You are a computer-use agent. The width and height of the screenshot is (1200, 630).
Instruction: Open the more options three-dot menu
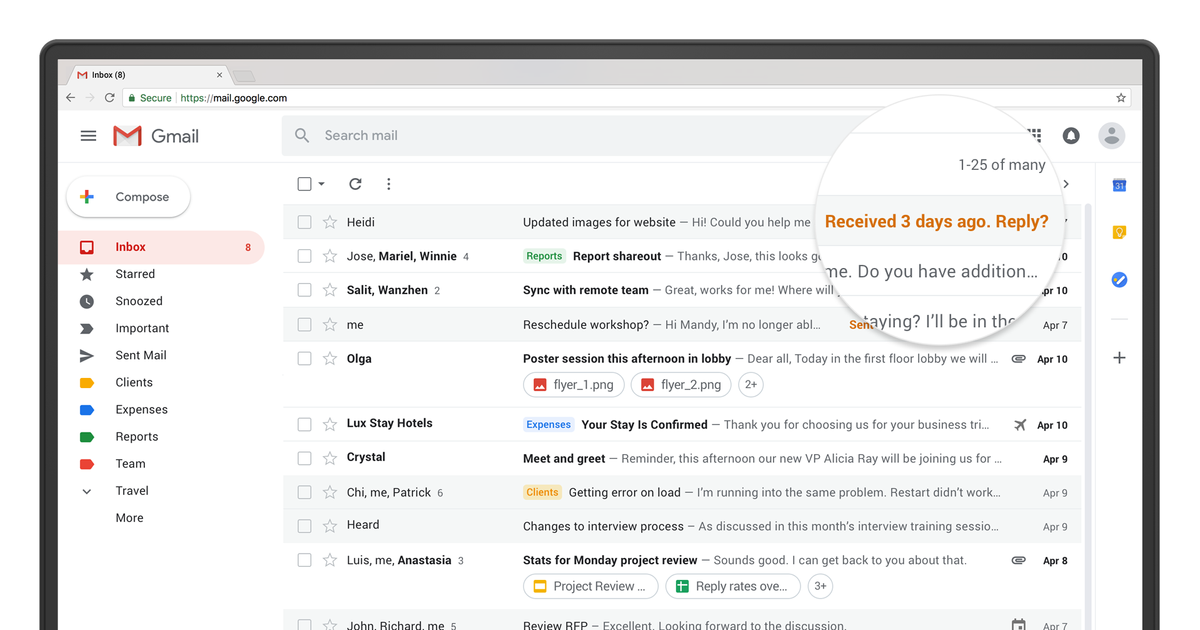389,184
